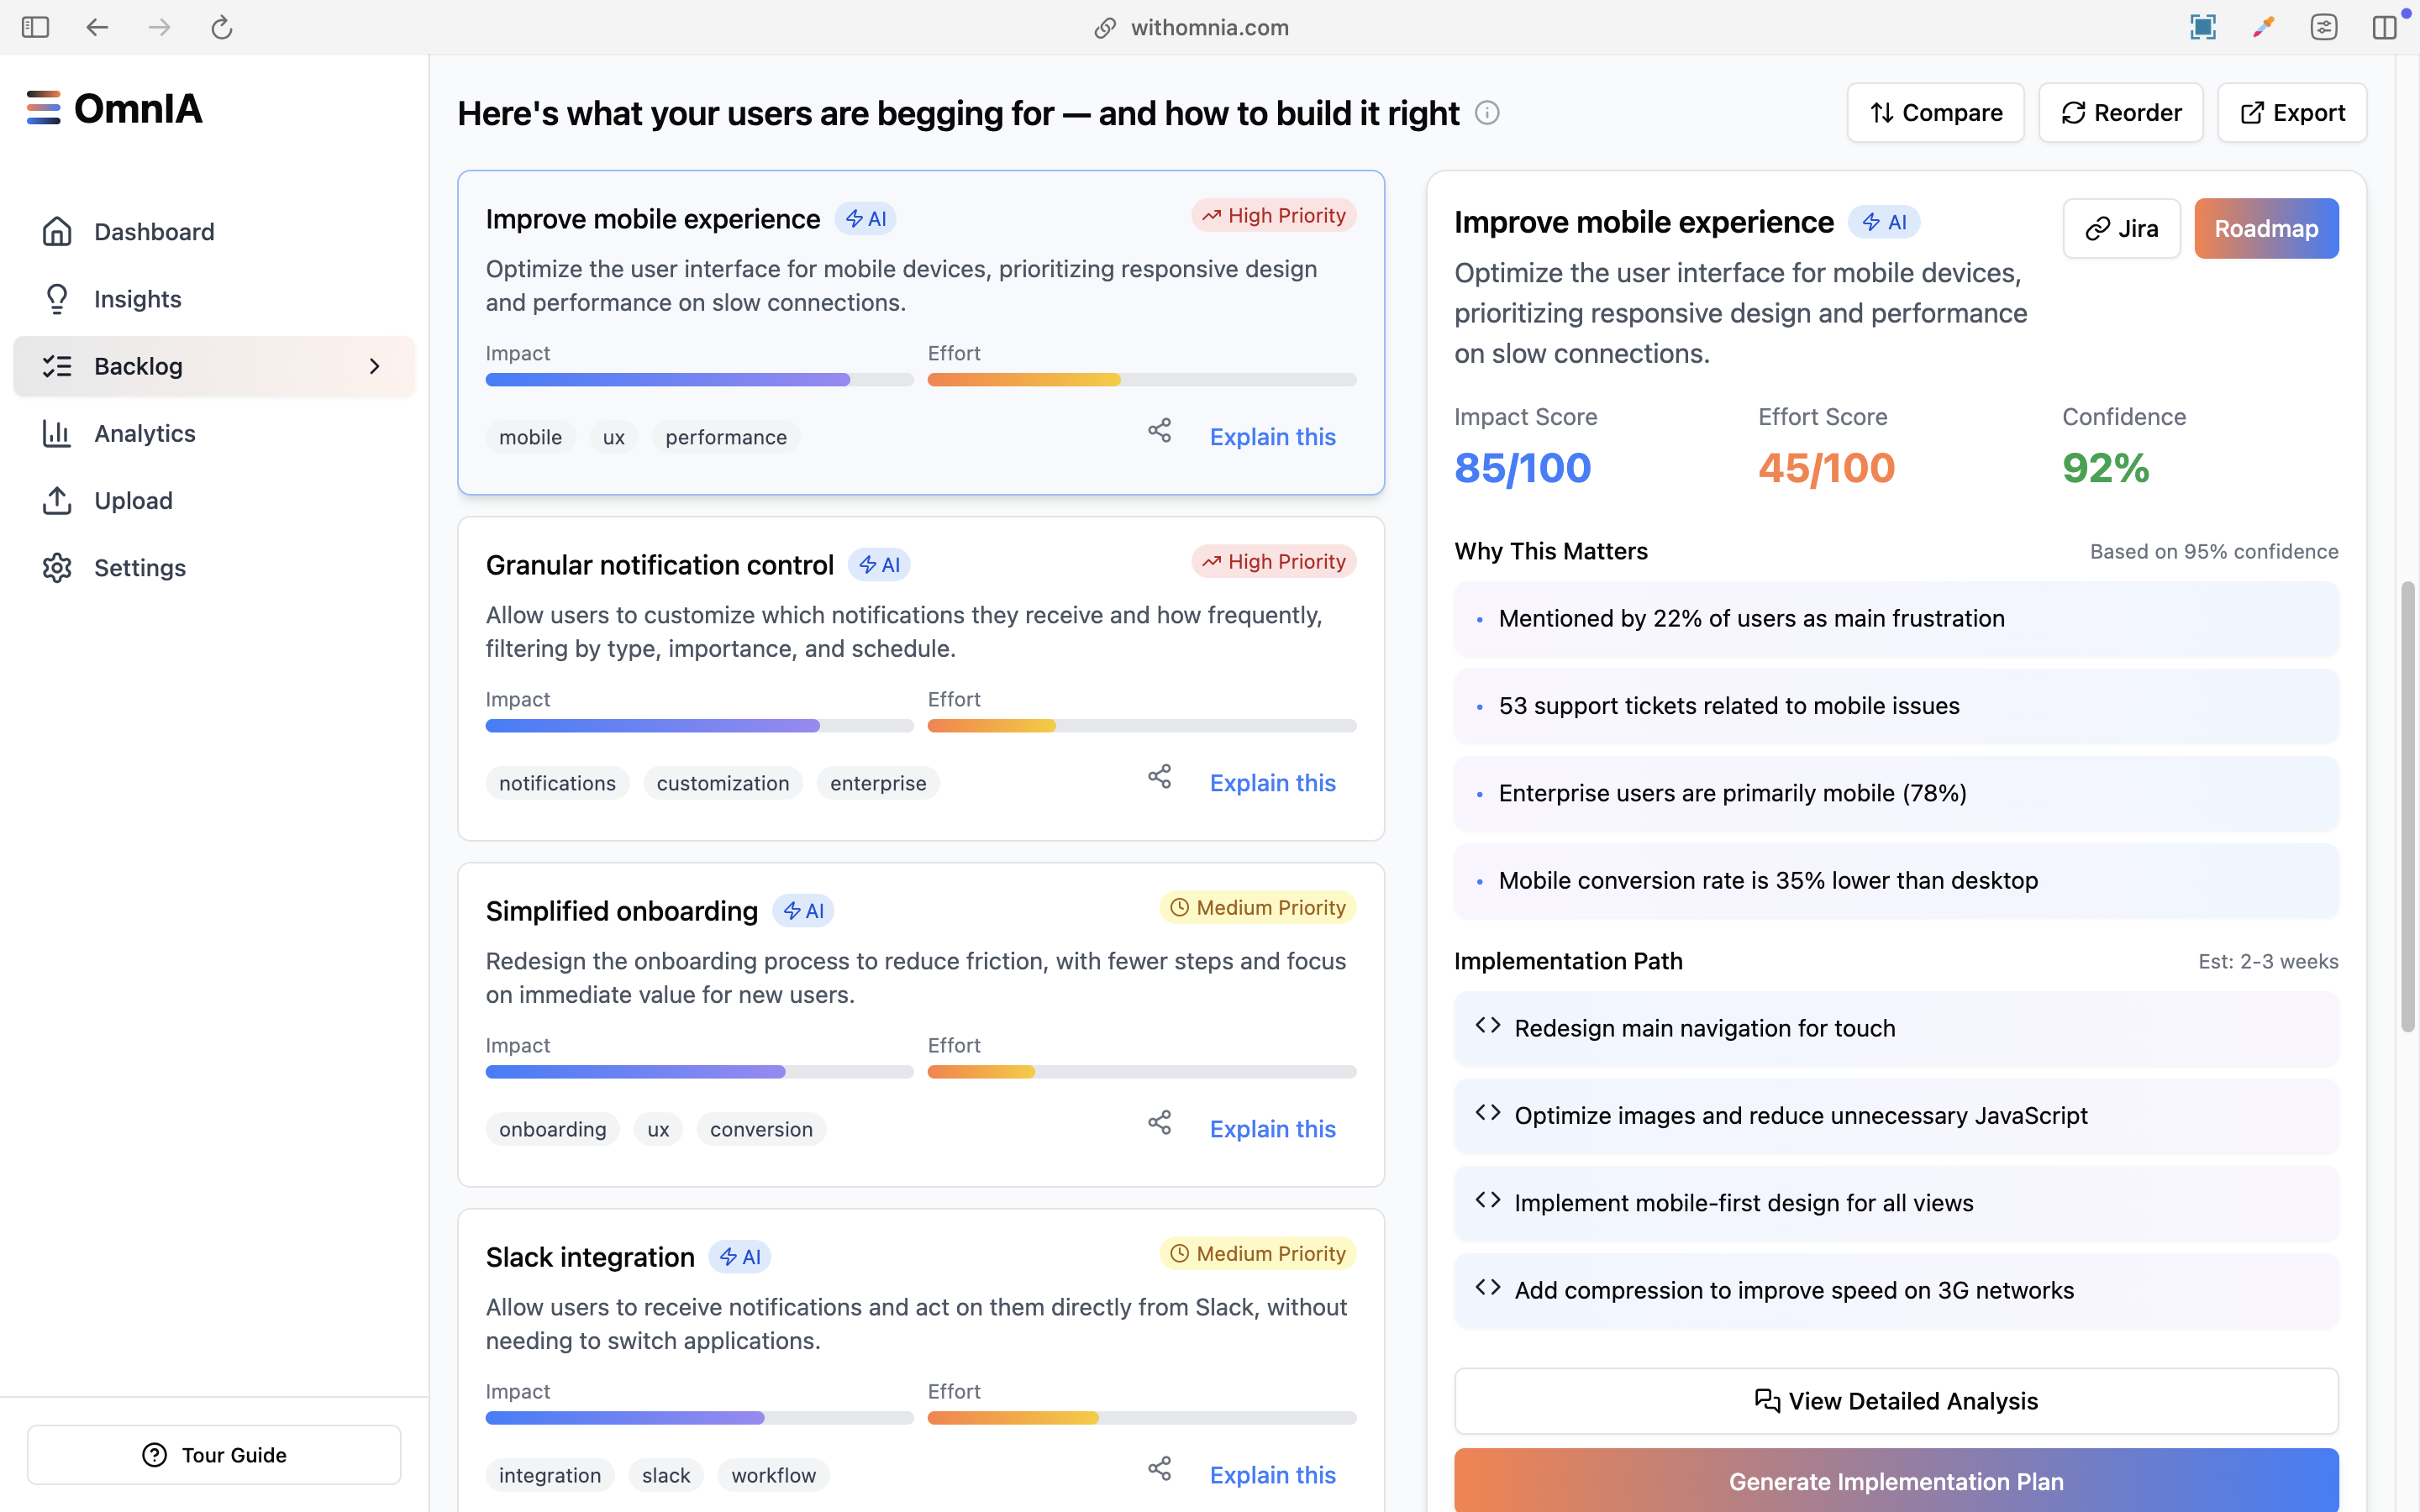Expand the Backlog menu chevron
2420x1512 pixels.
[375, 367]
